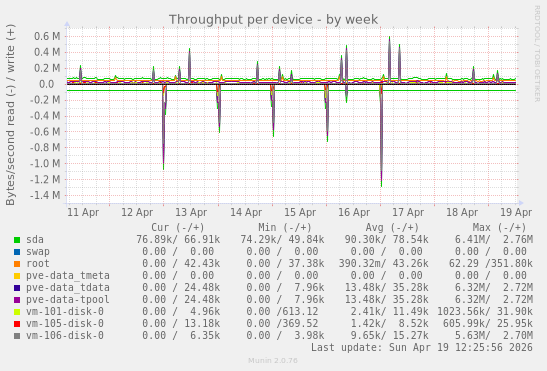547x371 pixels.
Task: Click the chart title 'Throughput per device - by week'
Action: (x=273, y=20)
